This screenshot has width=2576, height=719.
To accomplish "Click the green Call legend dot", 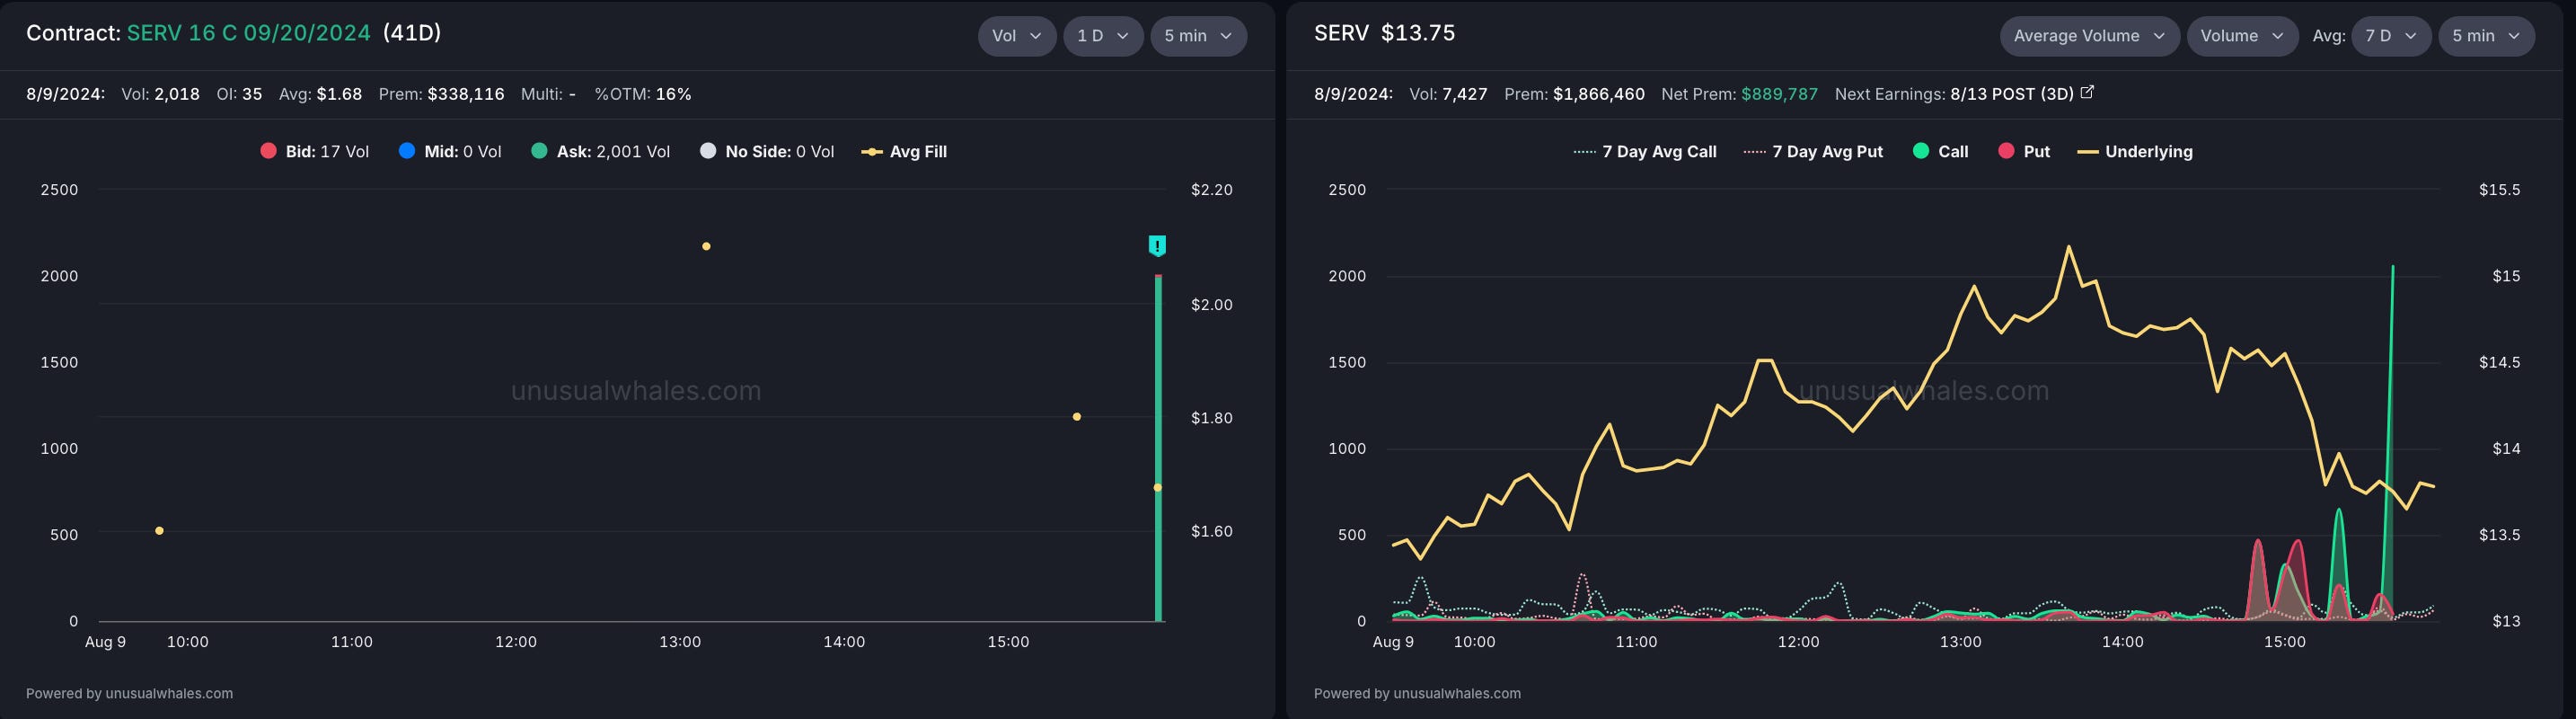I will (x=1921, y=151).
